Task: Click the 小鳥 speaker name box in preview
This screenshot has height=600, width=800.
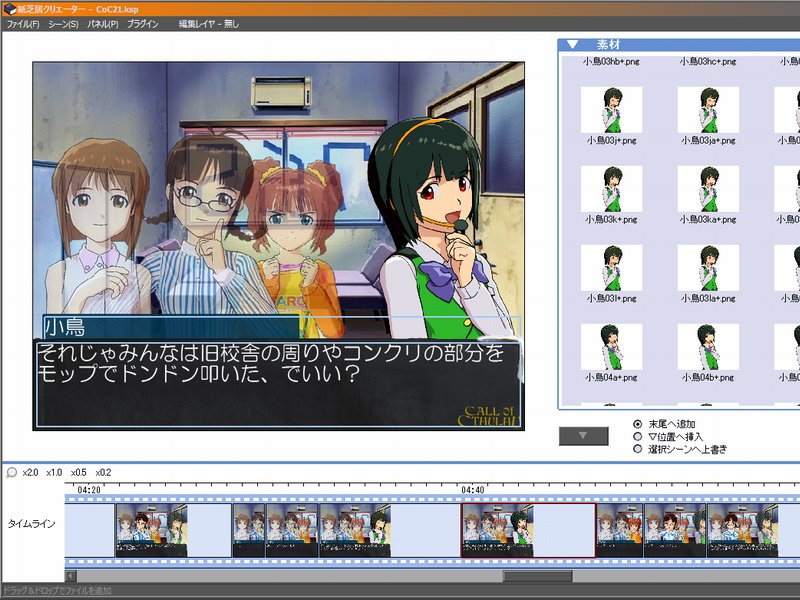Action: pyautogui.click(x=171, y=327)
